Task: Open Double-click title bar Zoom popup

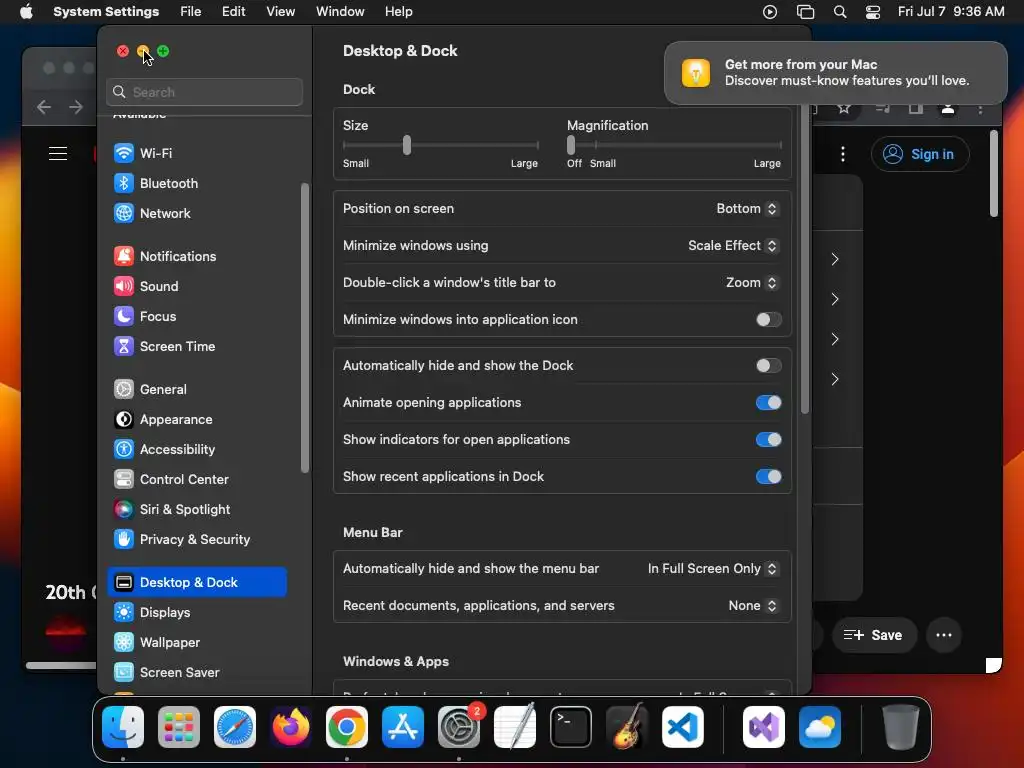Action: click(x=752, y=283)
